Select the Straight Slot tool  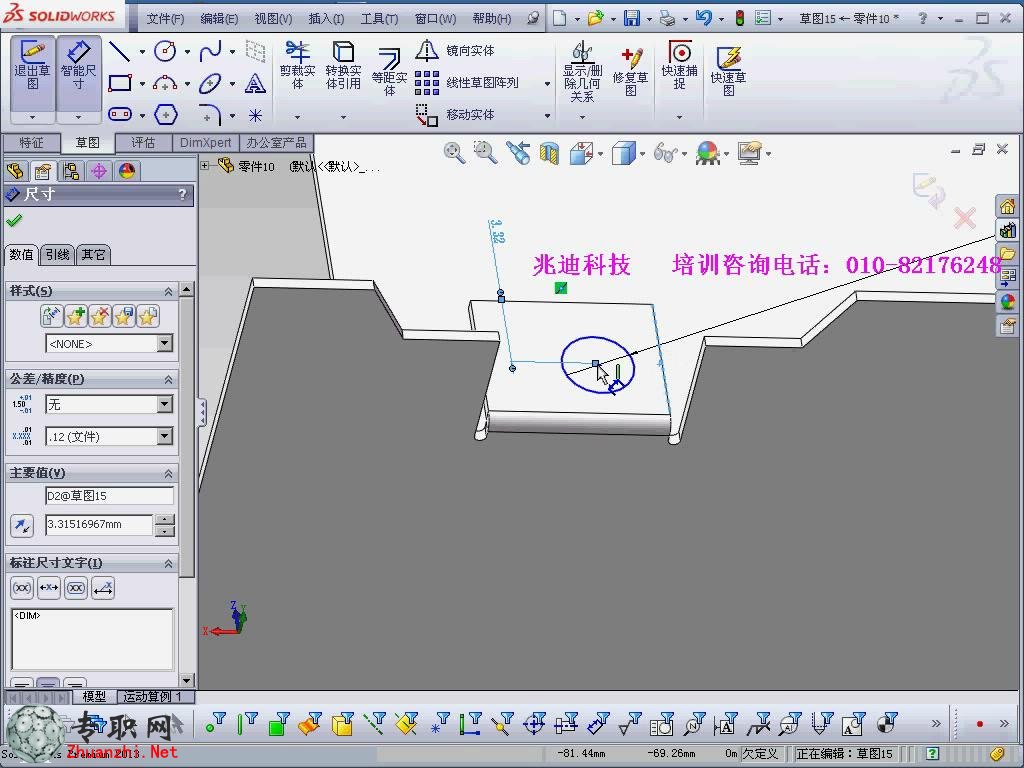click(x=120, y=115)
